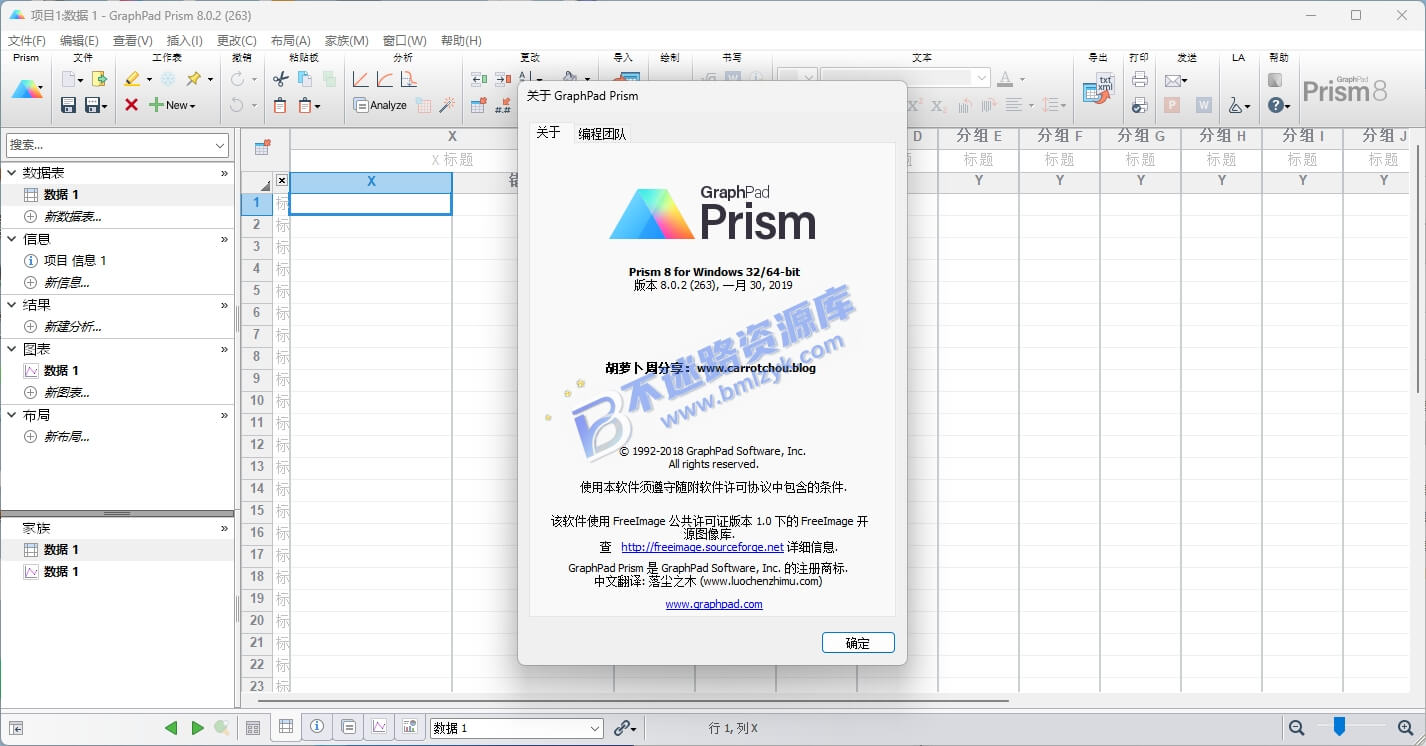Viewport: 1426px width, 746px height.
Task: Open the 编辑(E) menu
Action: pyautogui.click(x=79, y=41)
